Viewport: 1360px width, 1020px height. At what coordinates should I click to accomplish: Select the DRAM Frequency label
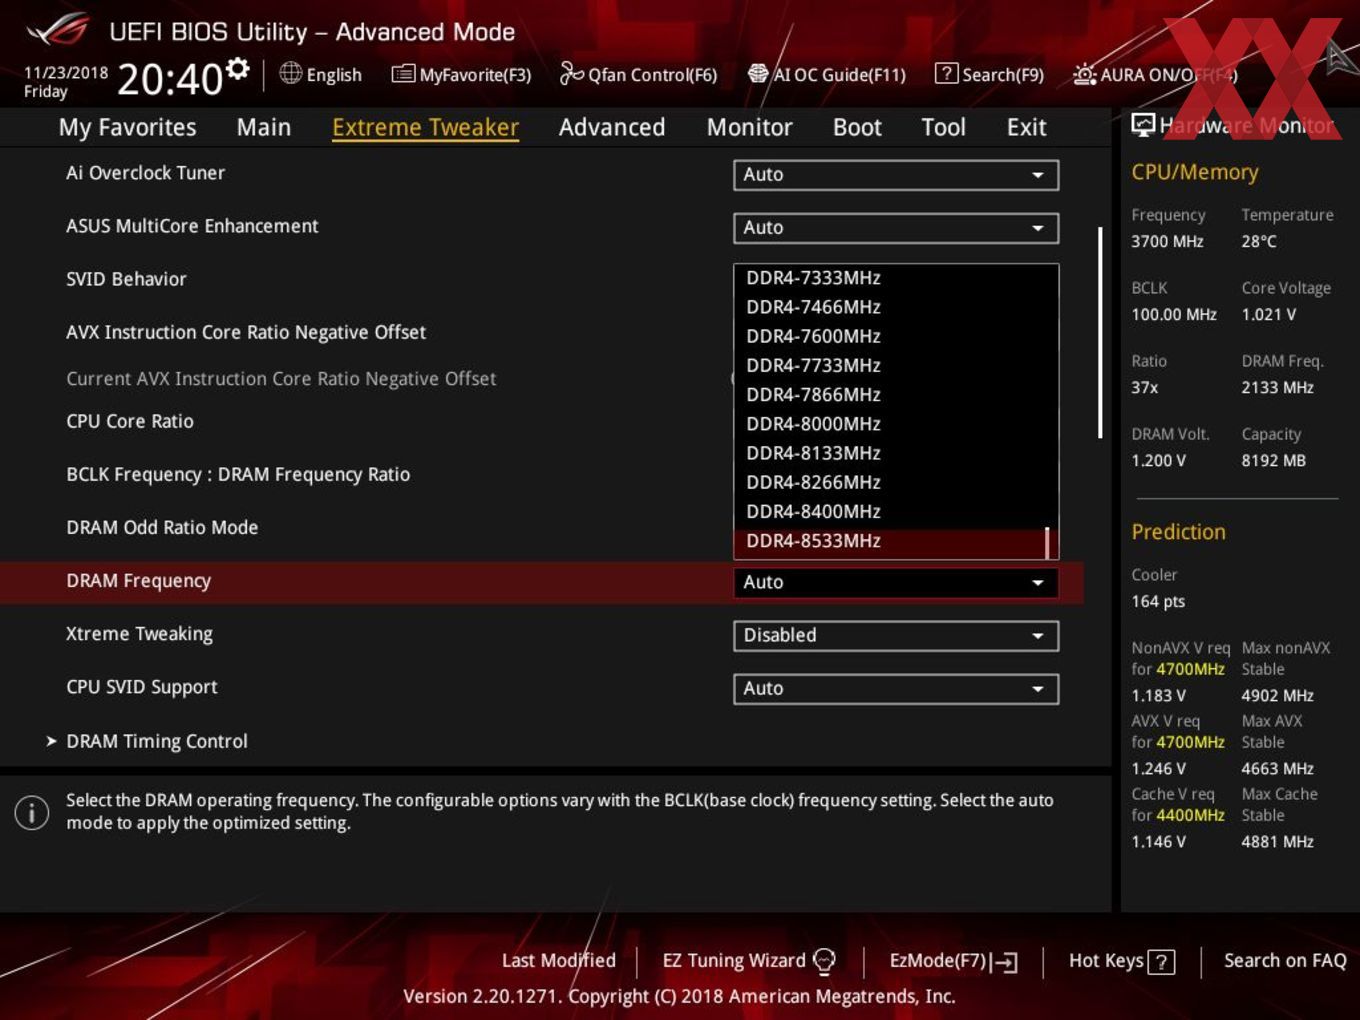point(138,581)
